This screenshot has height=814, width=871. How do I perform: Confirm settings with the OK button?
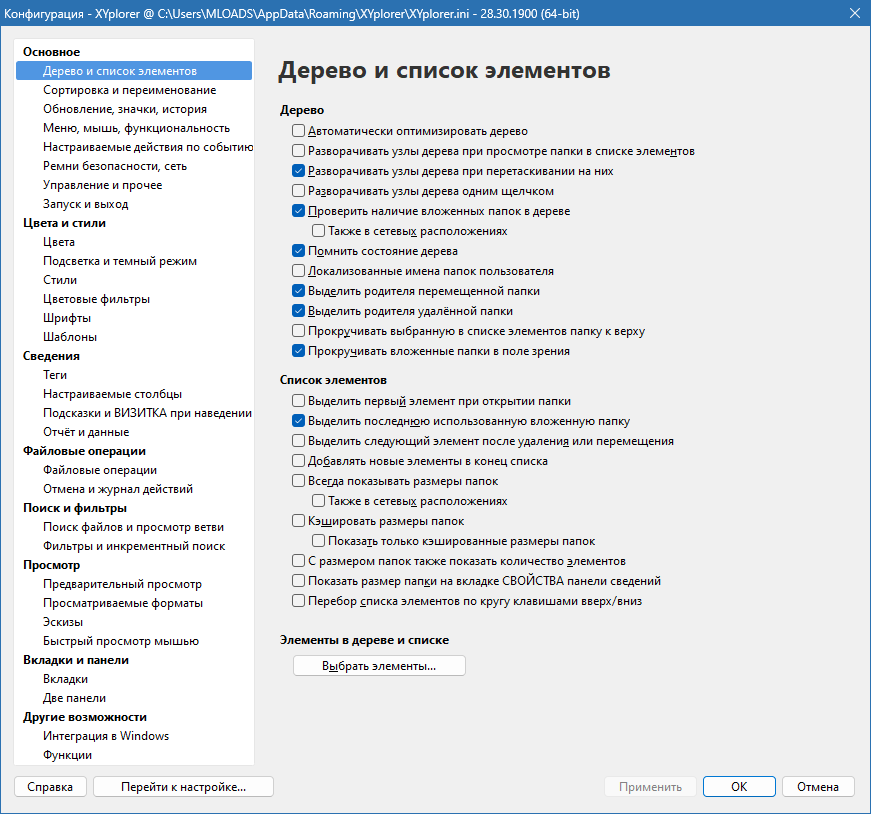pos(739,787)
